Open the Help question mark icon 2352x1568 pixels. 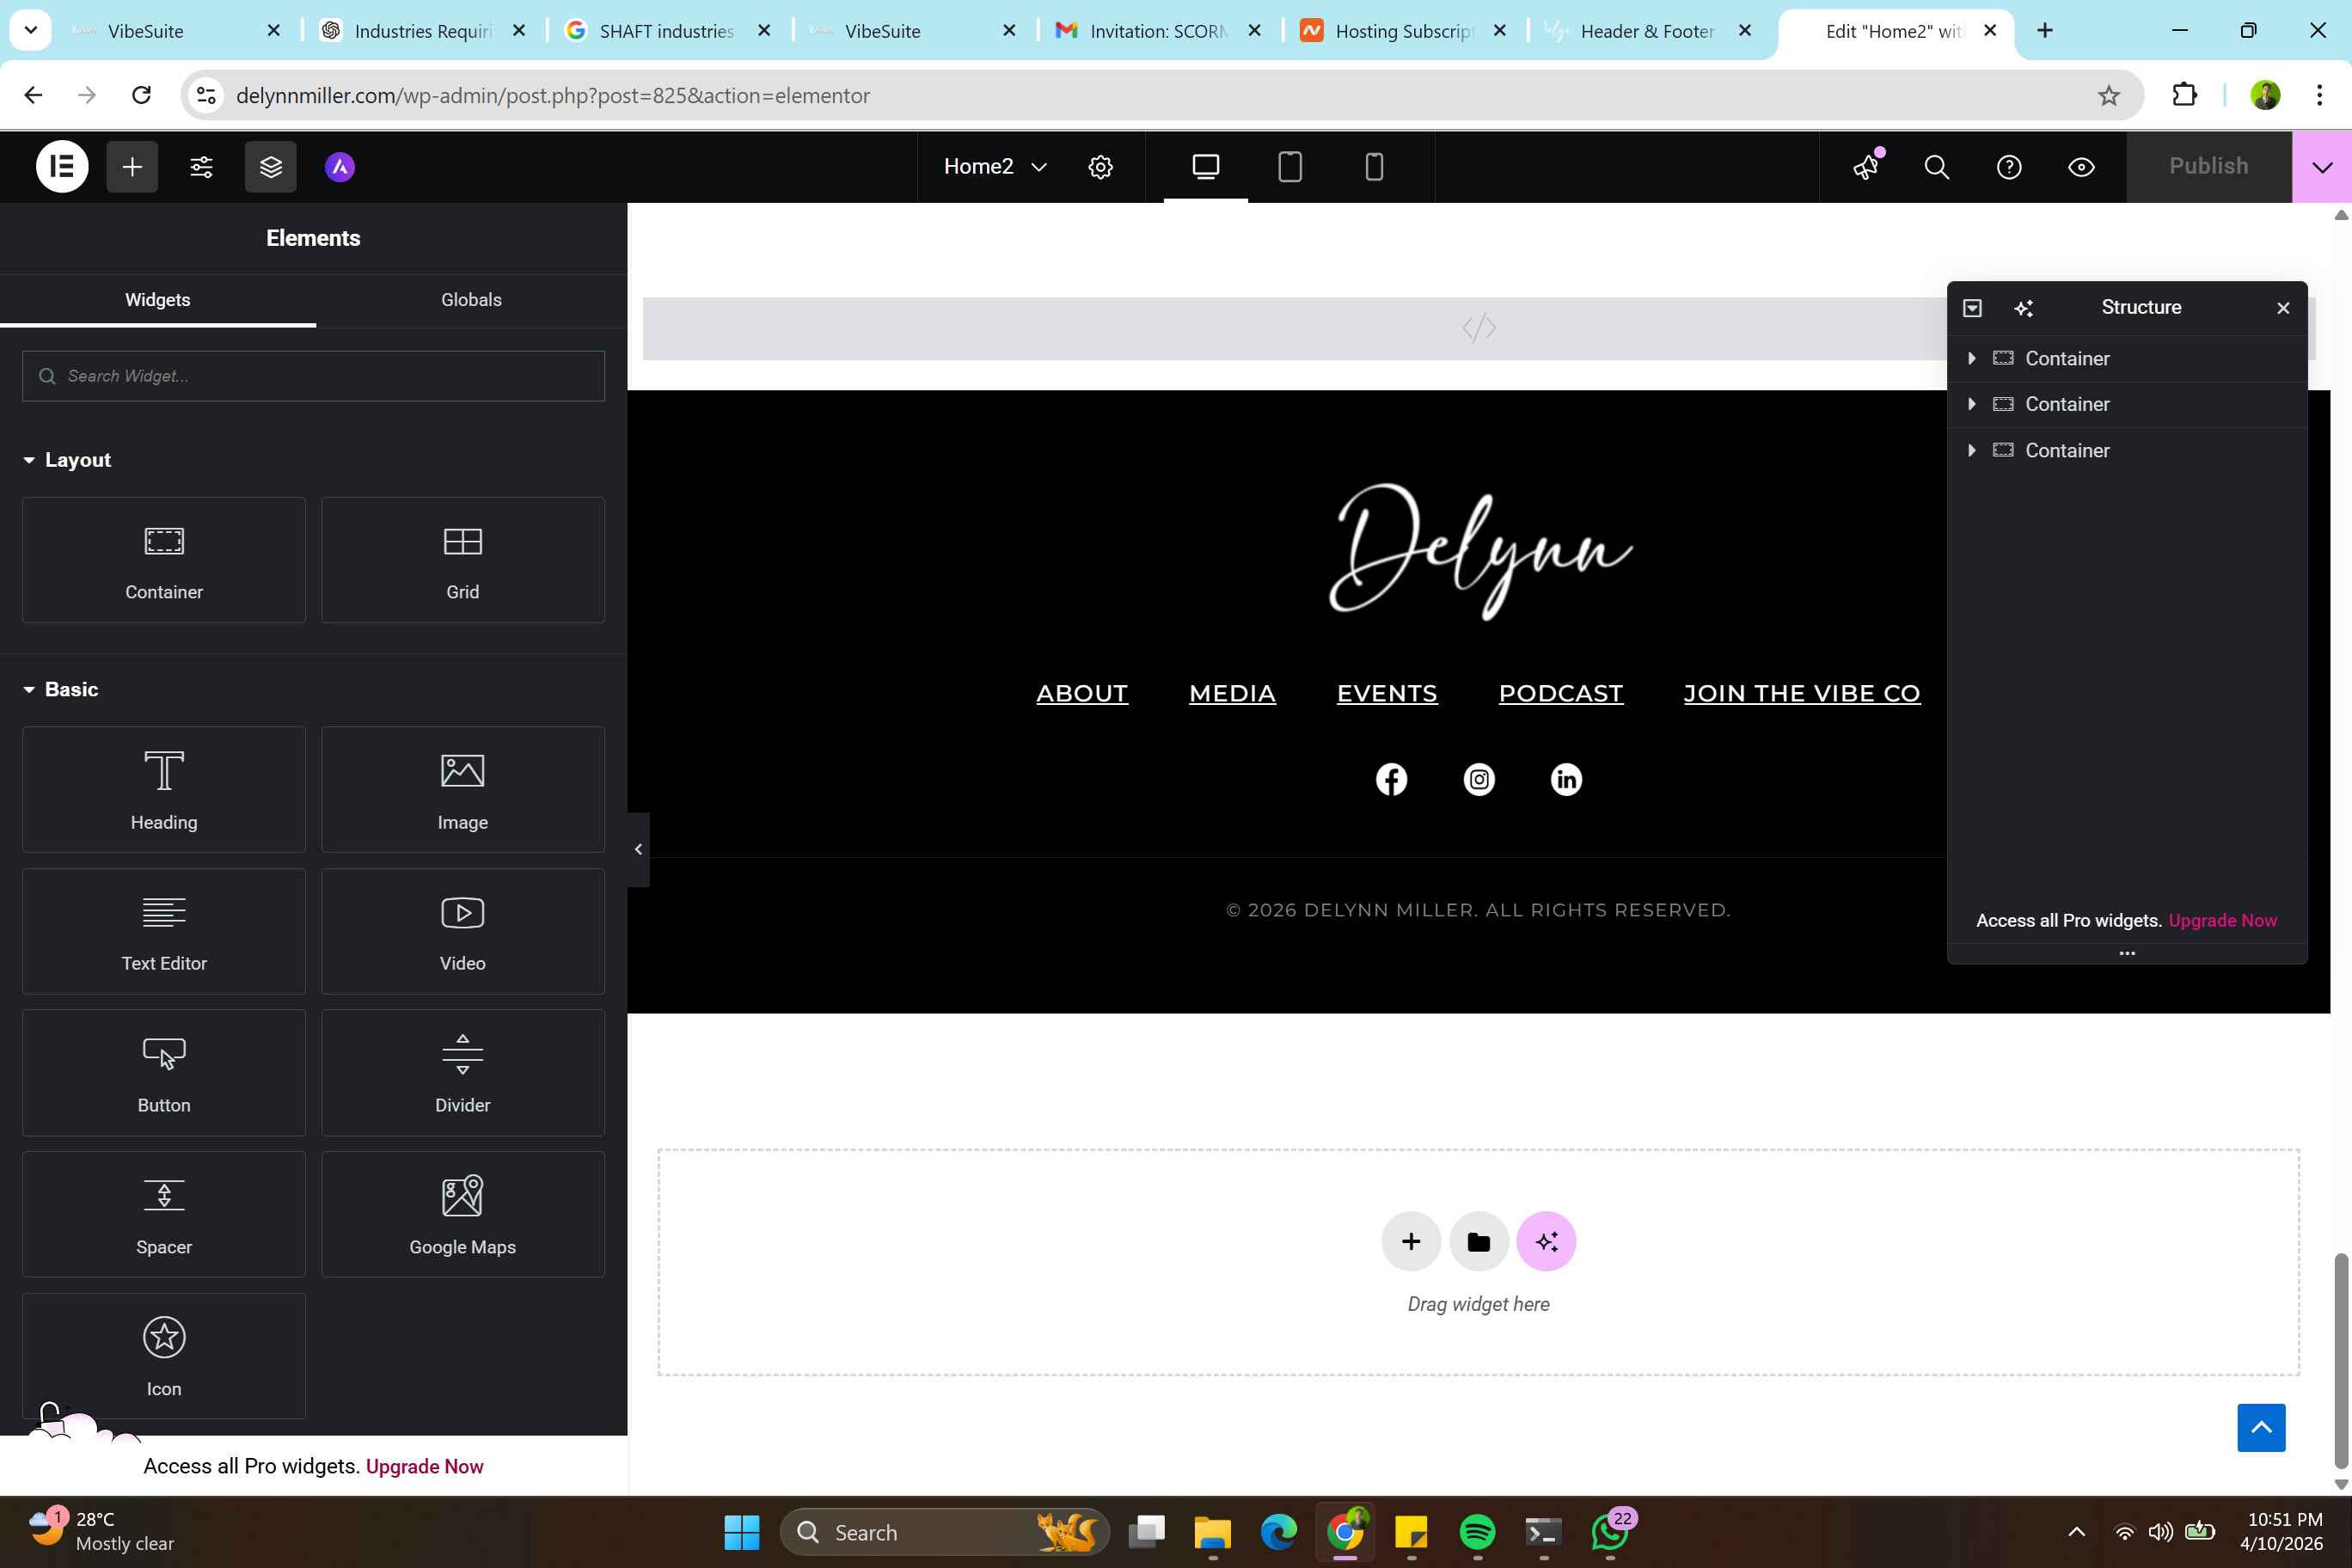[2009, 166]
